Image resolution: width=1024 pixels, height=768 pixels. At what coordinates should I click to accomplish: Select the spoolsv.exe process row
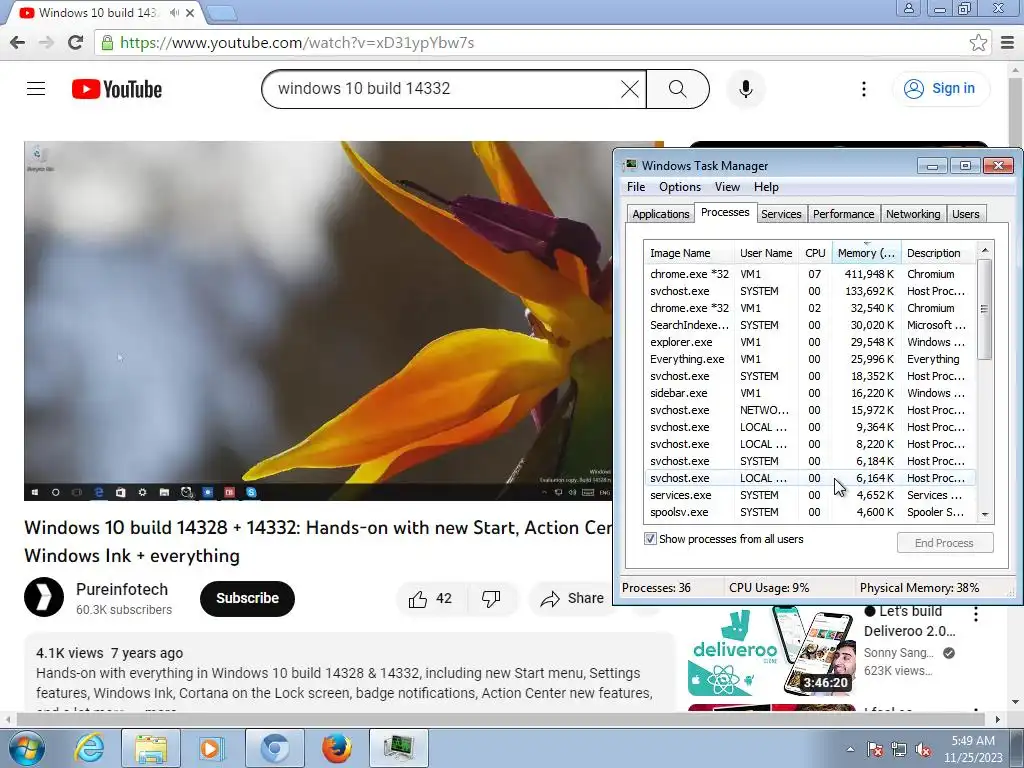[x=810, y=512]
